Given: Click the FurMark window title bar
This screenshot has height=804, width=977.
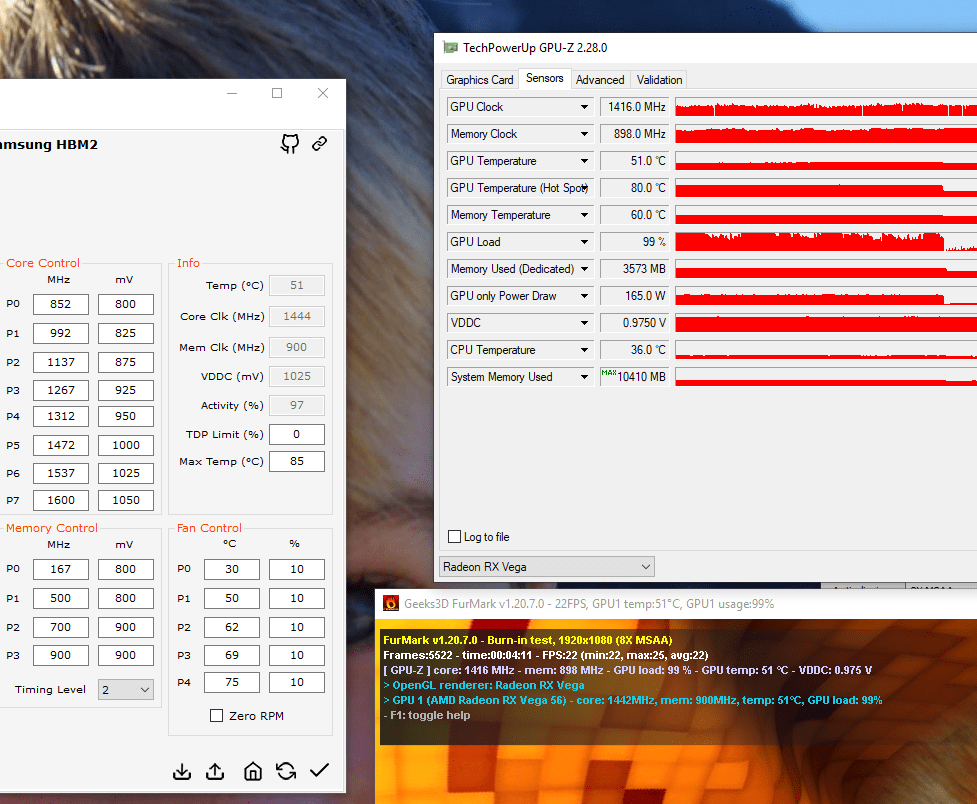Looking at the screenshot, I should click(676, 603).
